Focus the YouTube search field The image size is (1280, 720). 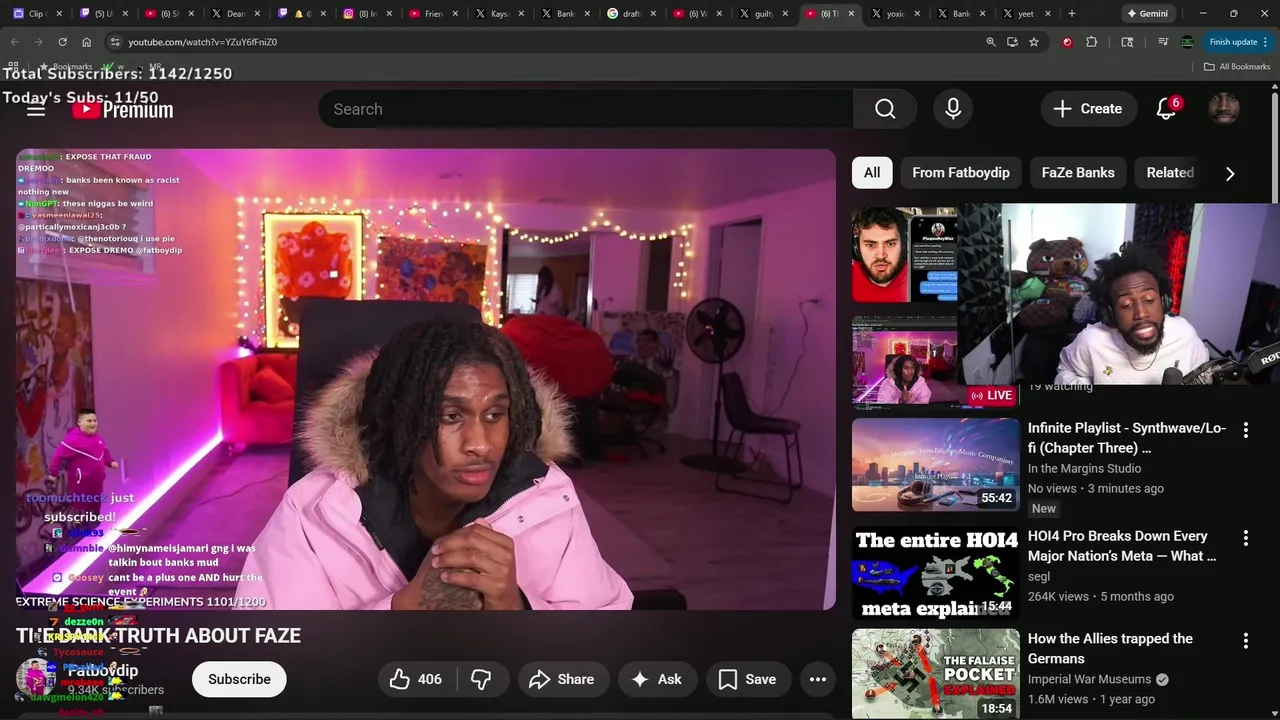tap(585, 109)
